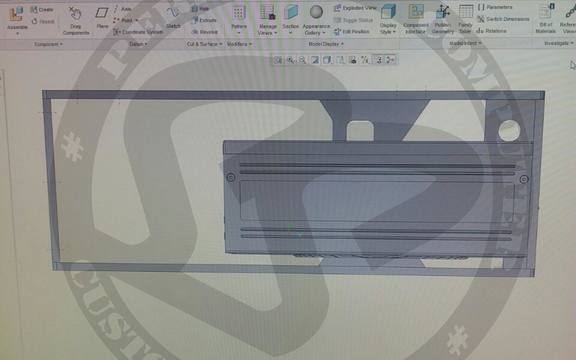Image resolution: width=576 pixels, height=360 pixels.
Task: Click the Section tool icon
Action: tap(291, 13)
